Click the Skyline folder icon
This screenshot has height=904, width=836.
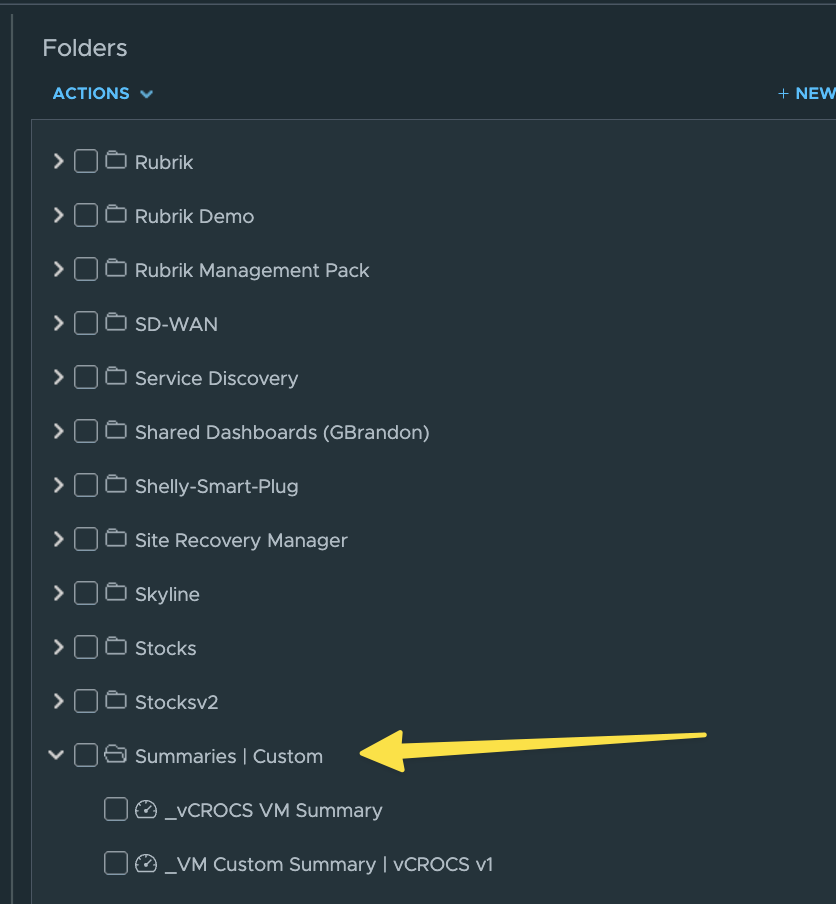pos(117,593)
